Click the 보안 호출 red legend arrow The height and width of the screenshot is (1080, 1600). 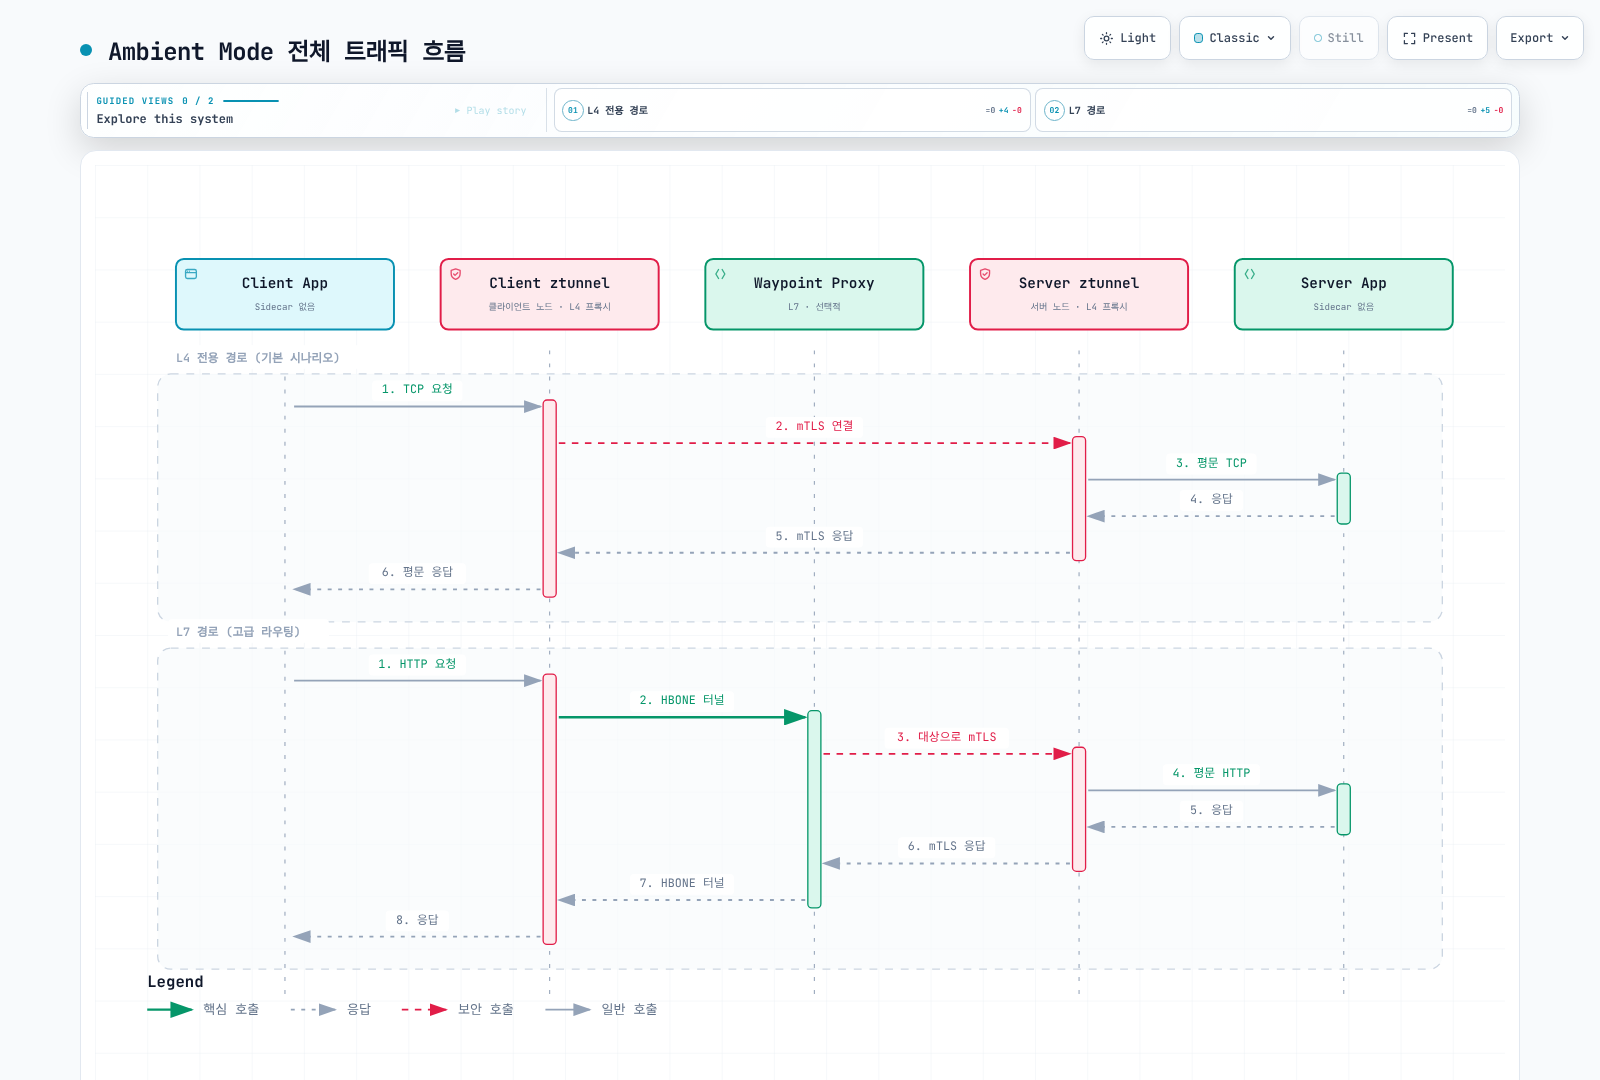424,1010
